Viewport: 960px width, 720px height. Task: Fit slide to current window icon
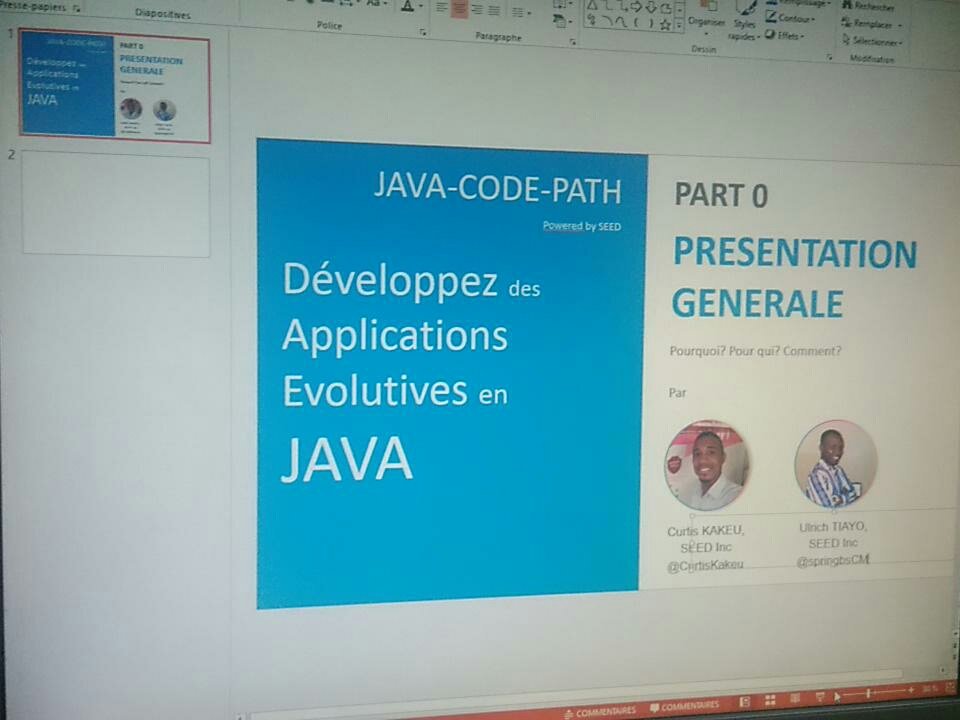(950, 687)
